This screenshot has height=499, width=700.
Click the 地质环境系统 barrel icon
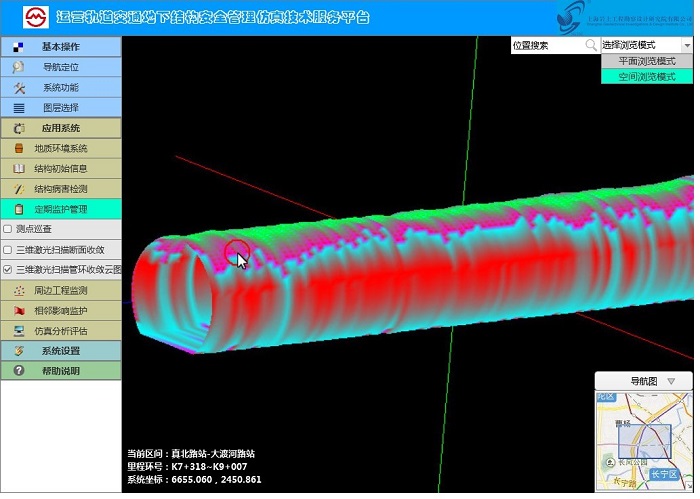(18, 149)
